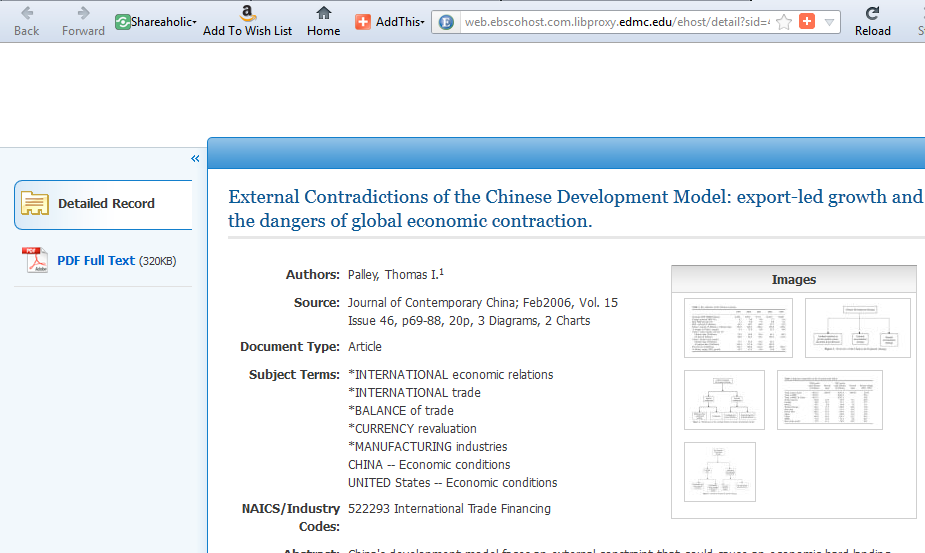The image size is (925, 553).
Task: Collapse the left sidebar panel
Action: pos(195,158)
